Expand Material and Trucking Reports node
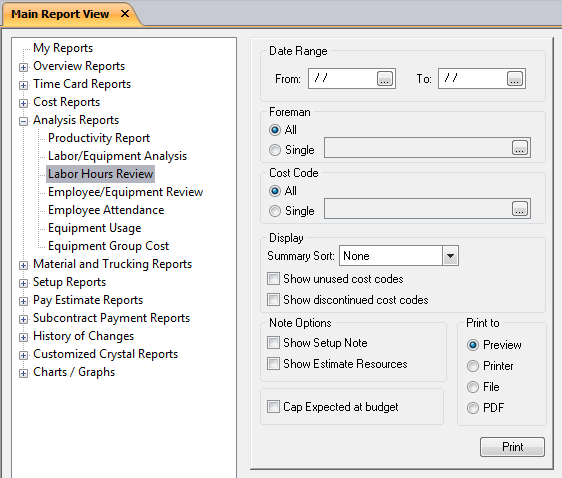 (x=23, y=265)
